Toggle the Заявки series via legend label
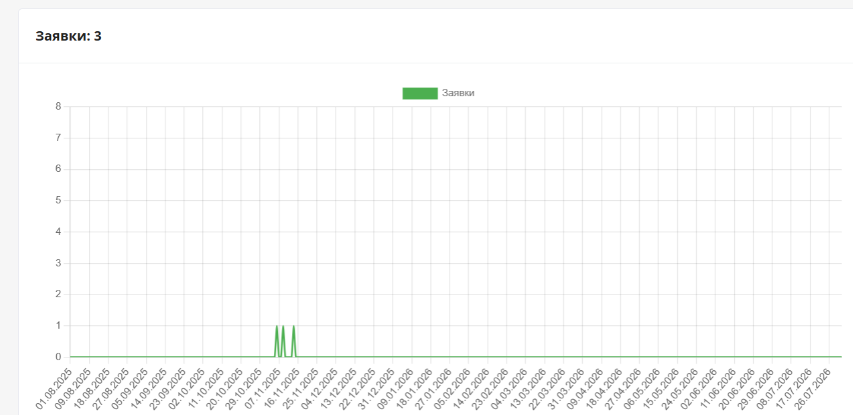 point(458,93)
